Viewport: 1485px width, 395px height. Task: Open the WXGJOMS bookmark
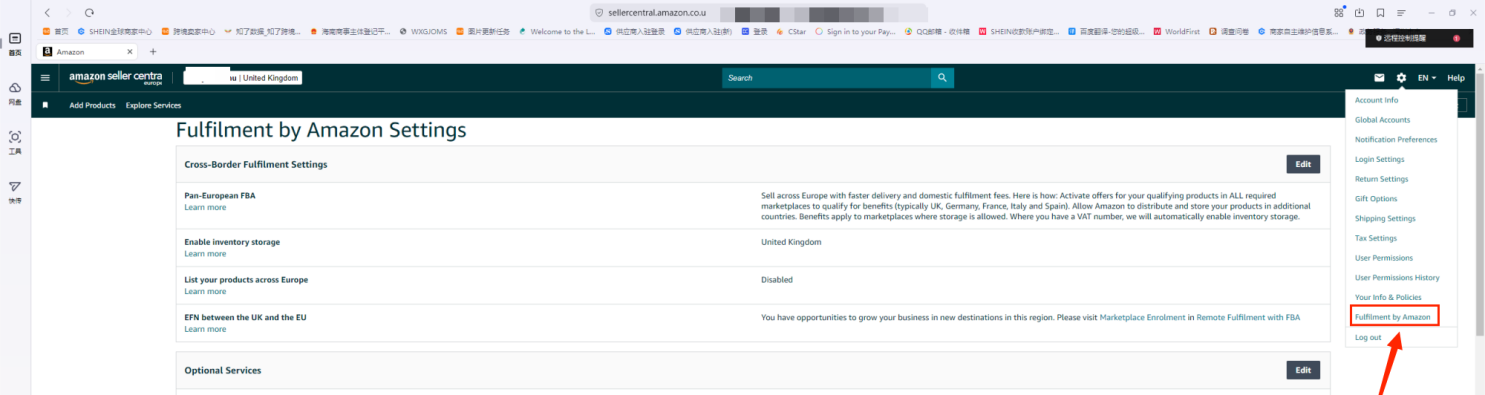pos(423,32)
